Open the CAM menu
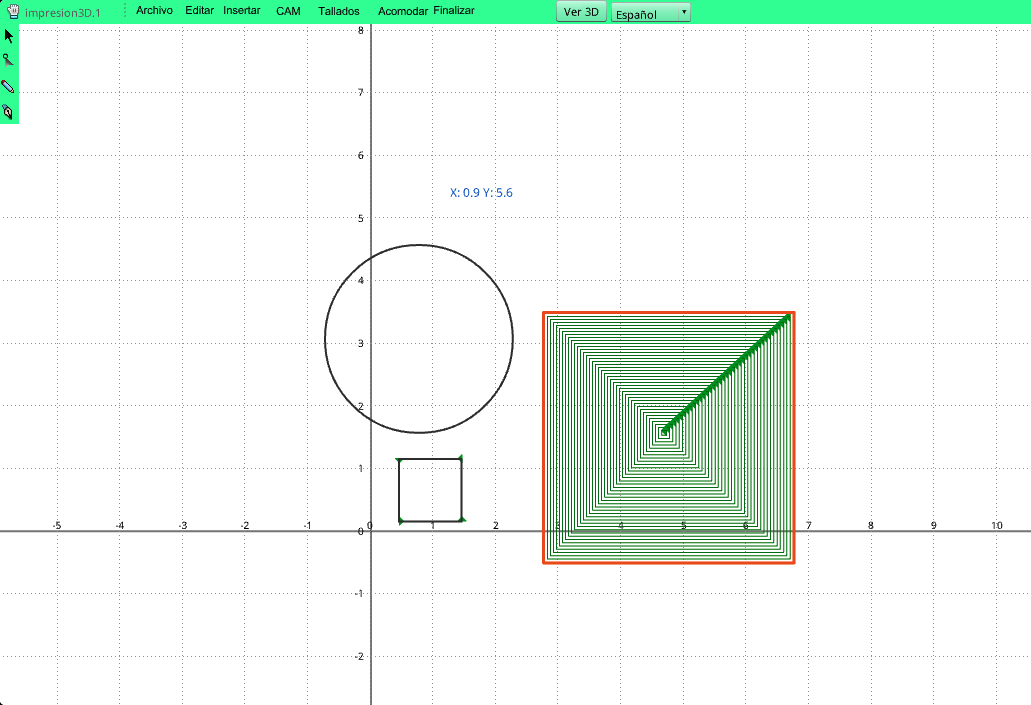The width and height of the screenshot is (1031, 705). pos(289,11)
